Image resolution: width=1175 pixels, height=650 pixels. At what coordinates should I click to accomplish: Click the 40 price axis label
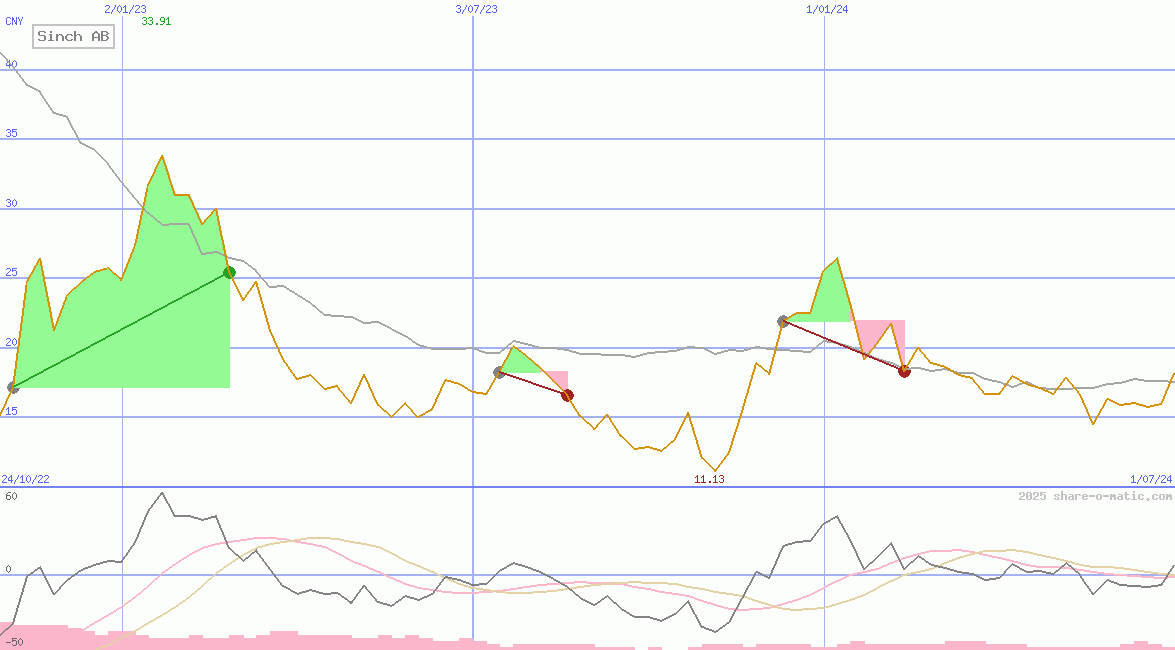click(x=11, y=64)
